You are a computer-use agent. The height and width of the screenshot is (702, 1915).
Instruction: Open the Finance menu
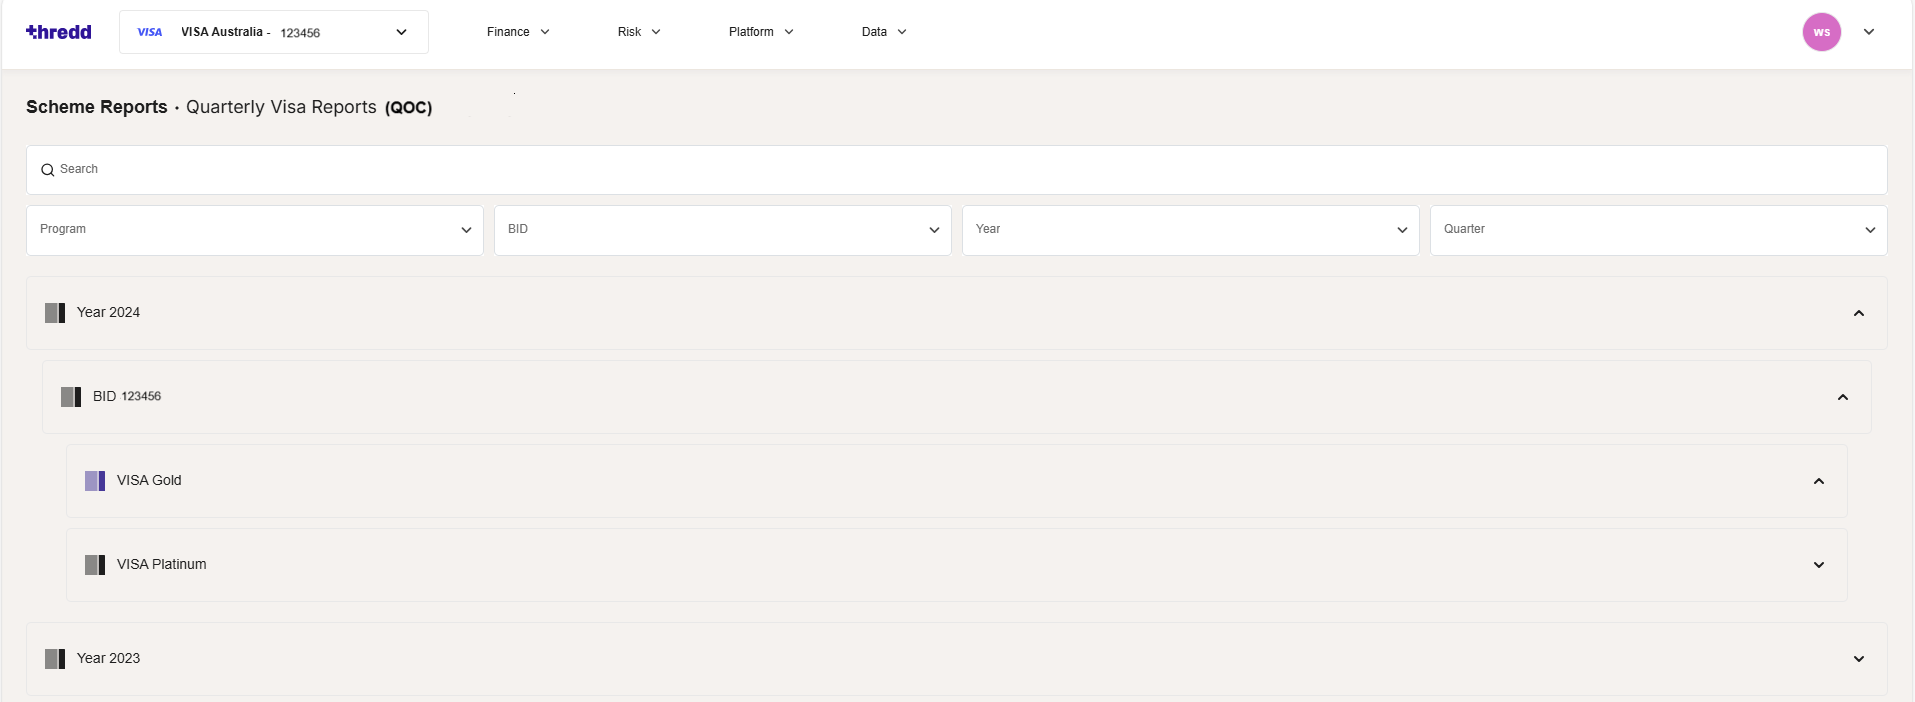click(x=518, y=32)
